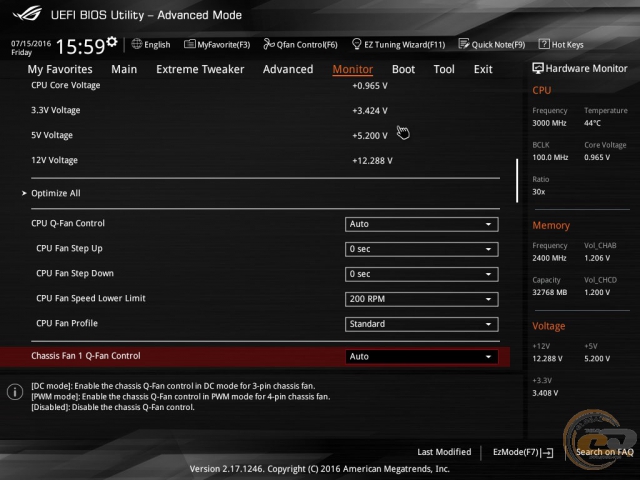The image size is (640, 480).
Task: Click the 3000 MHz CPU frequency value
Action: click(x=549, y=123)
